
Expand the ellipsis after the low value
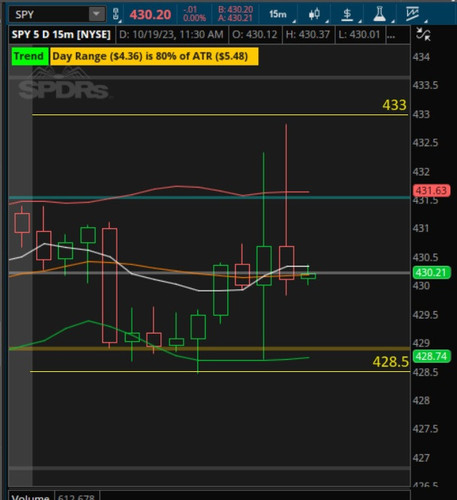pos(391,35)
